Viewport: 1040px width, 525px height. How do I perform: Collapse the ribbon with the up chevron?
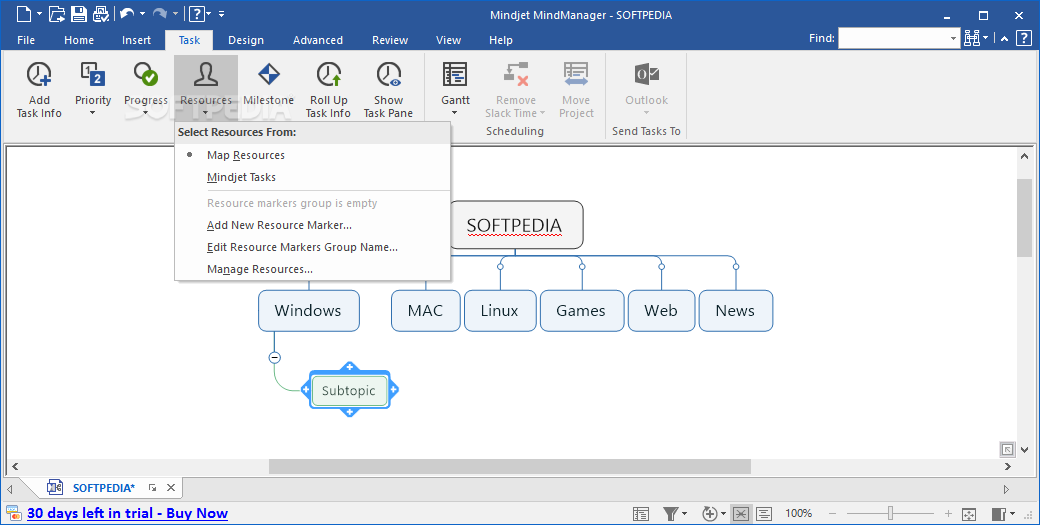tap(1005, 39)
